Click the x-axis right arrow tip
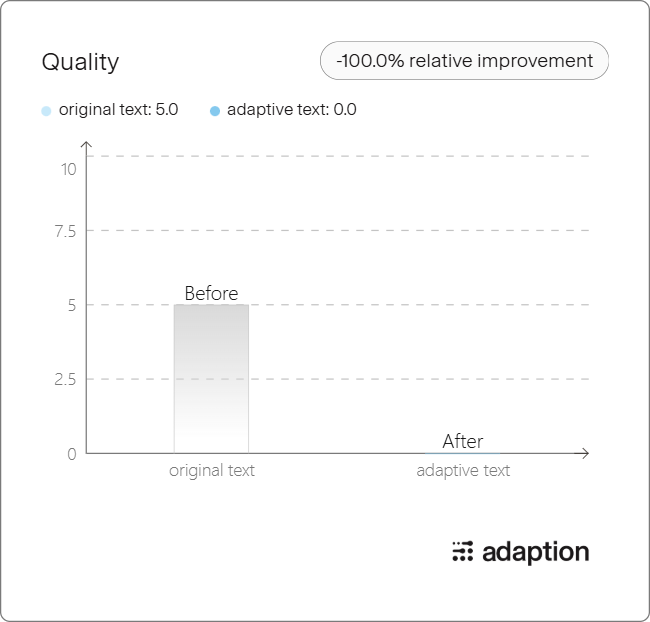Image resolution: width=650 pixels, height=622 pixels. pyautogui.click(x=585, y=453)
